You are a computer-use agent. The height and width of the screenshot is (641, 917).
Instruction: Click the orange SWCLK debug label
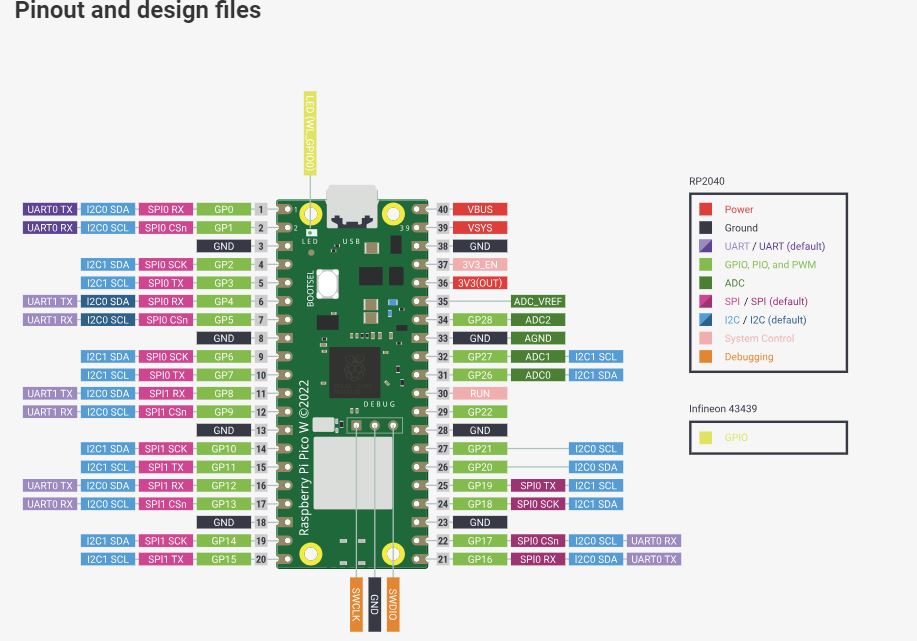click(356, 604)
